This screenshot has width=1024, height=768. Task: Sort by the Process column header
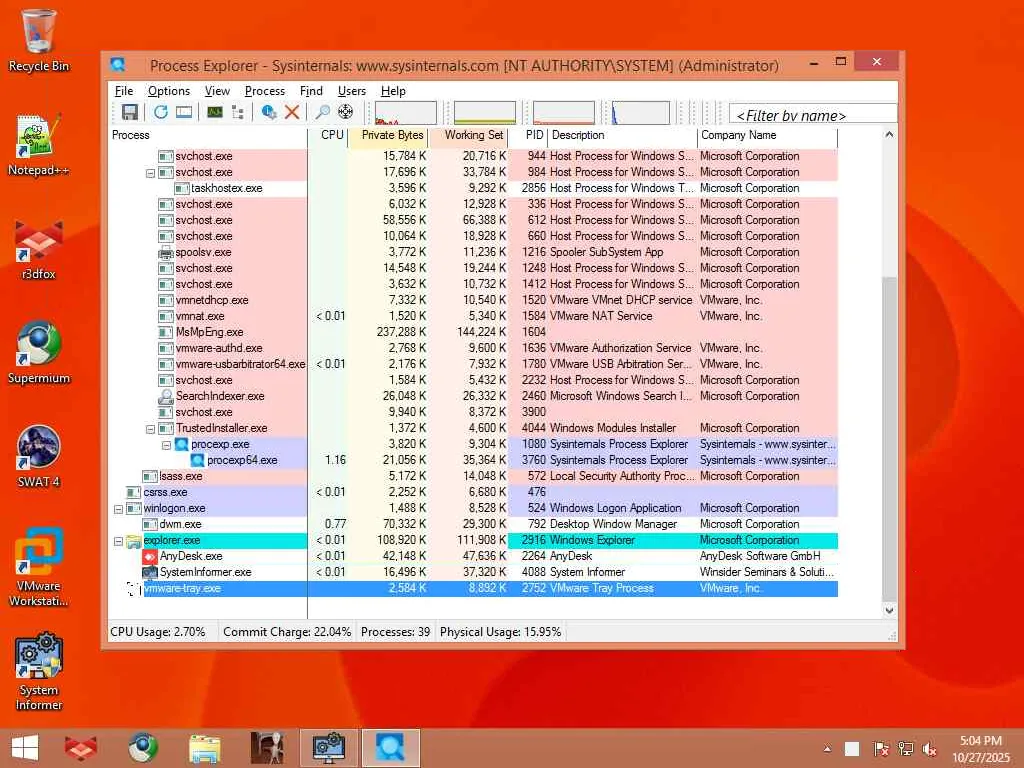208,135
